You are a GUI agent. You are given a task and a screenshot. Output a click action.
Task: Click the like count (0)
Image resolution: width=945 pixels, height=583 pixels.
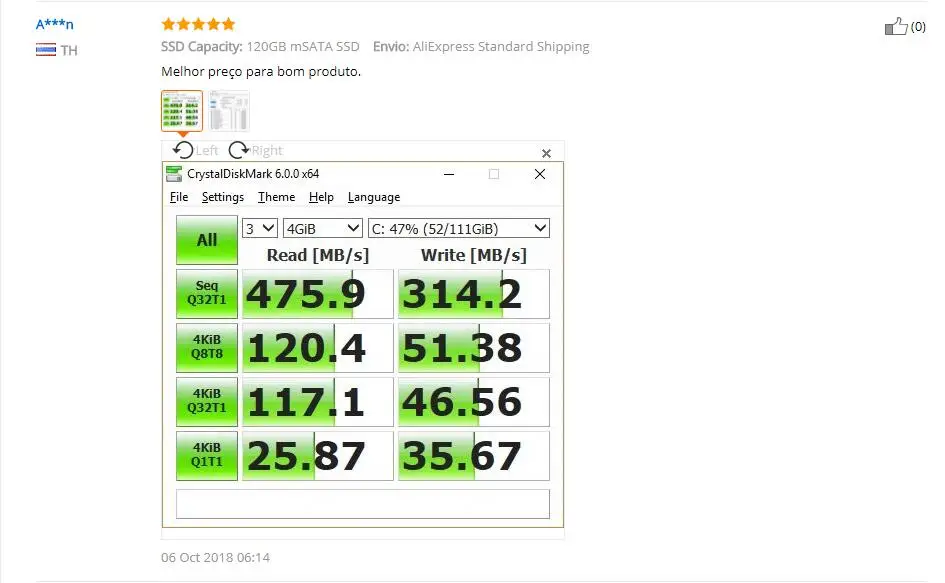coord(918,27)
